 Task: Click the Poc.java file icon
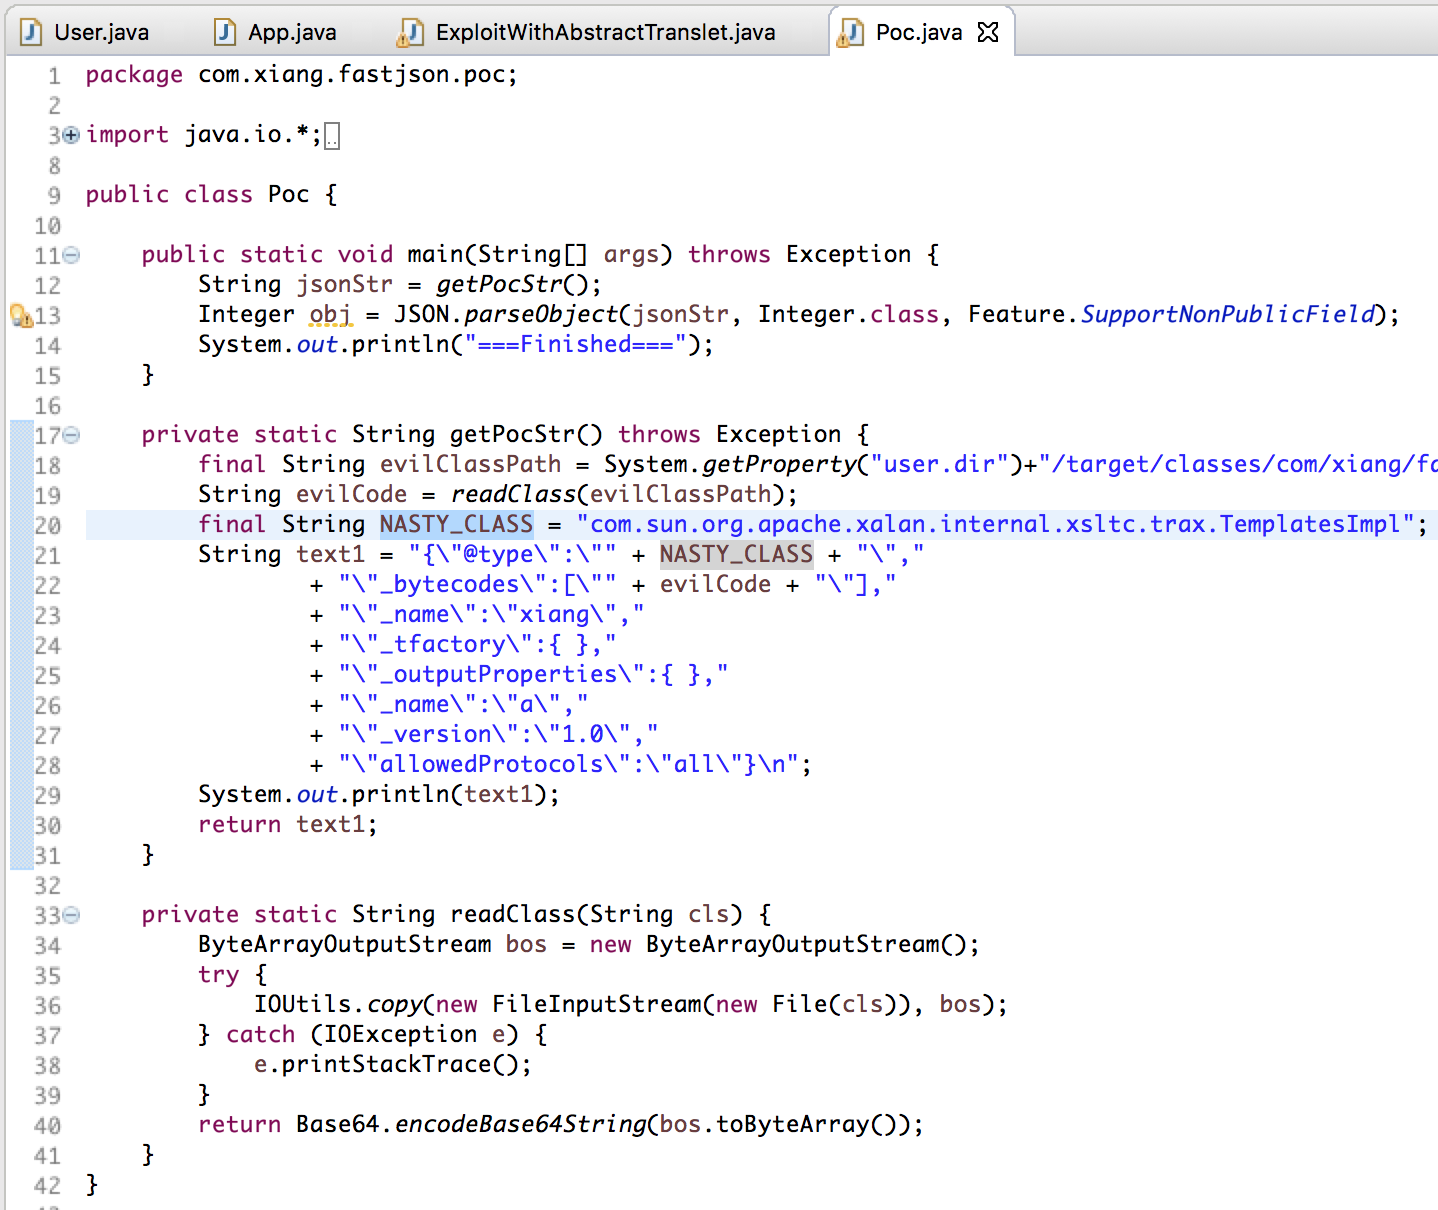(x=849, y=33)
